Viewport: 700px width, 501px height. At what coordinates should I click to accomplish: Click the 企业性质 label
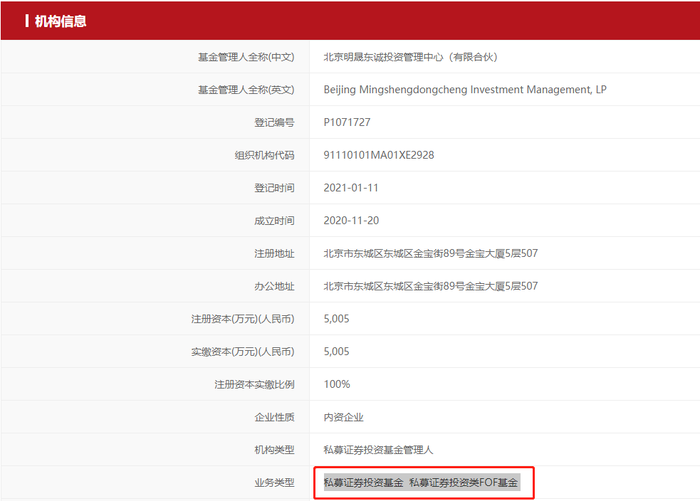(x=275, y=417)
